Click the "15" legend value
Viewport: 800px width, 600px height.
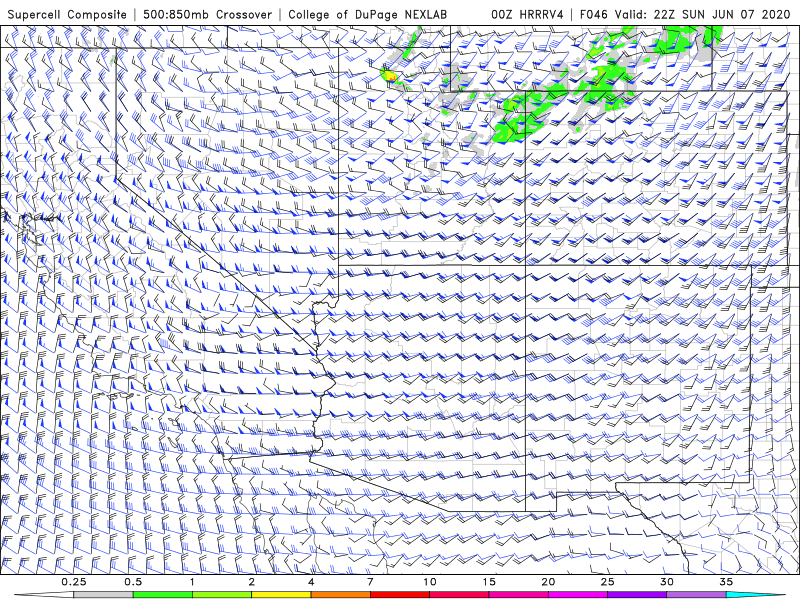coord(489,582)
